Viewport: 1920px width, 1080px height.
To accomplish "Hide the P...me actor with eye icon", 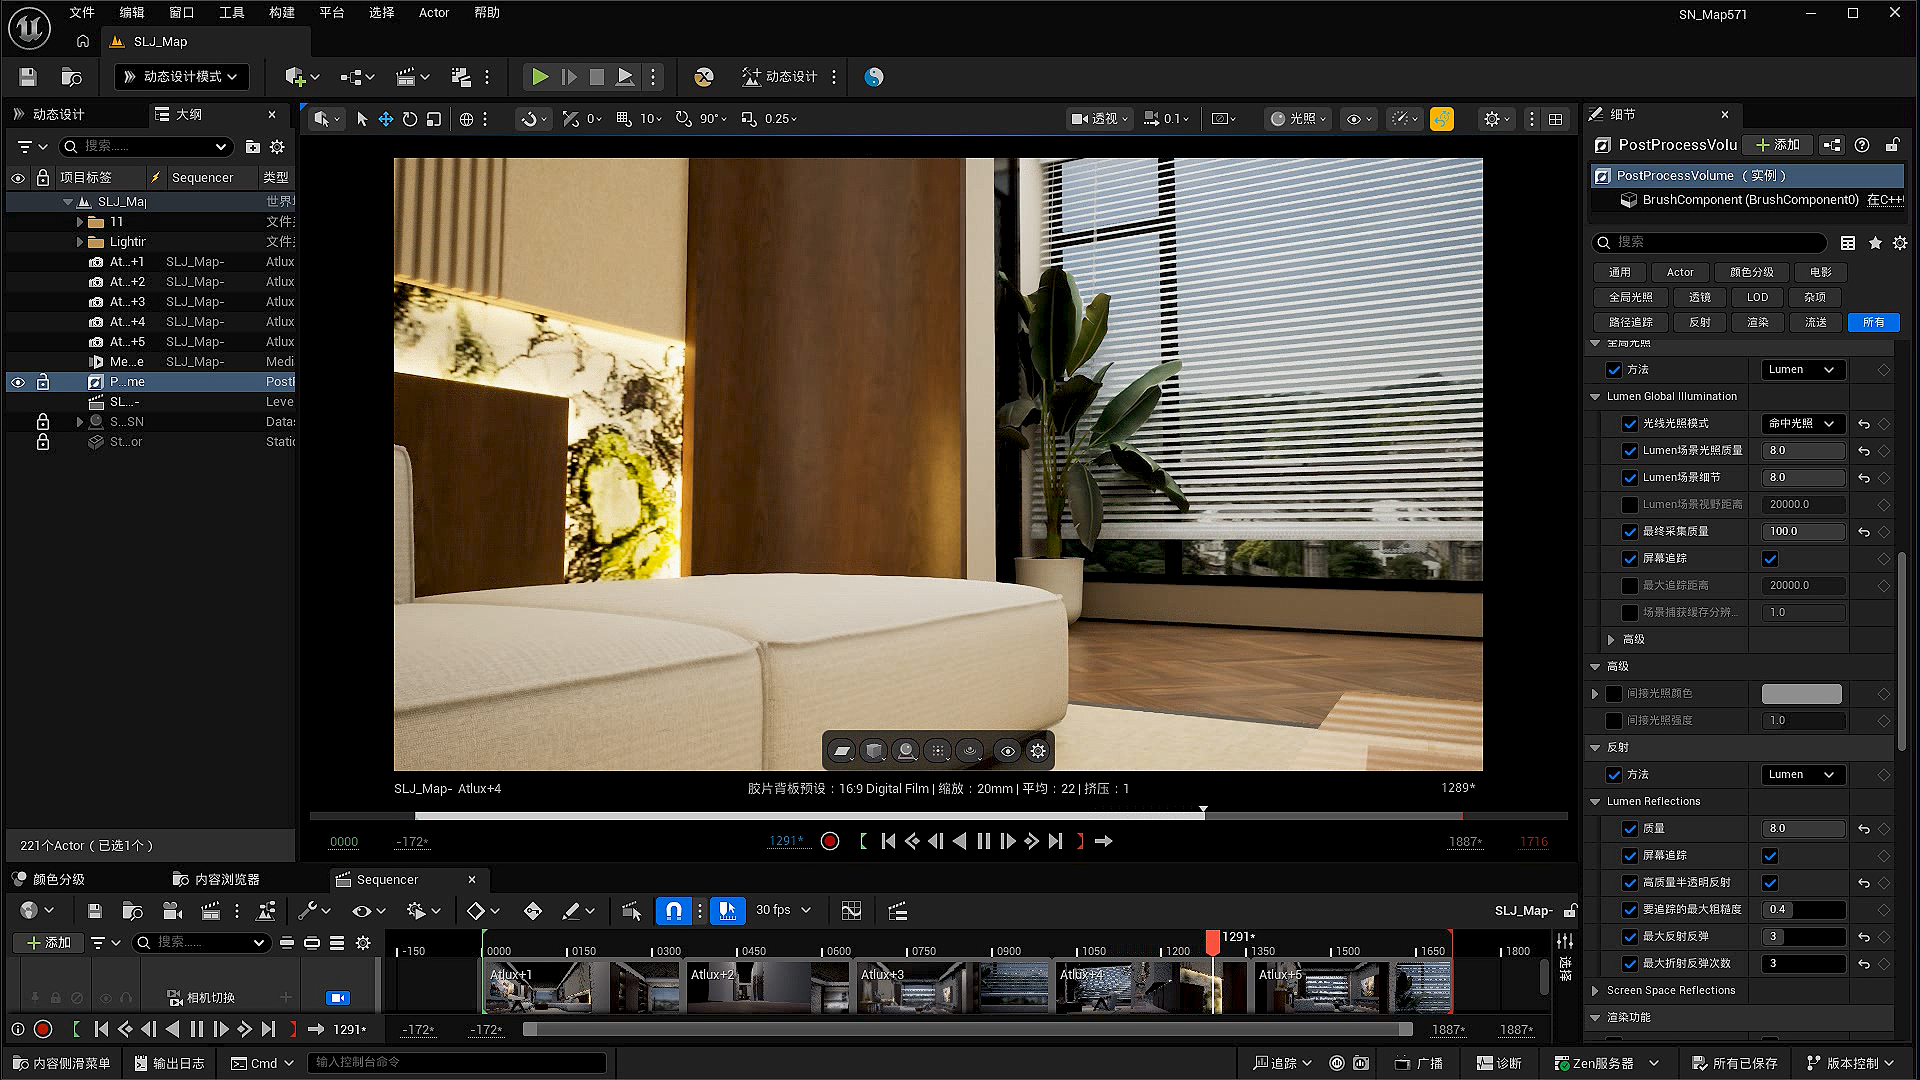I will click(18, 382).
